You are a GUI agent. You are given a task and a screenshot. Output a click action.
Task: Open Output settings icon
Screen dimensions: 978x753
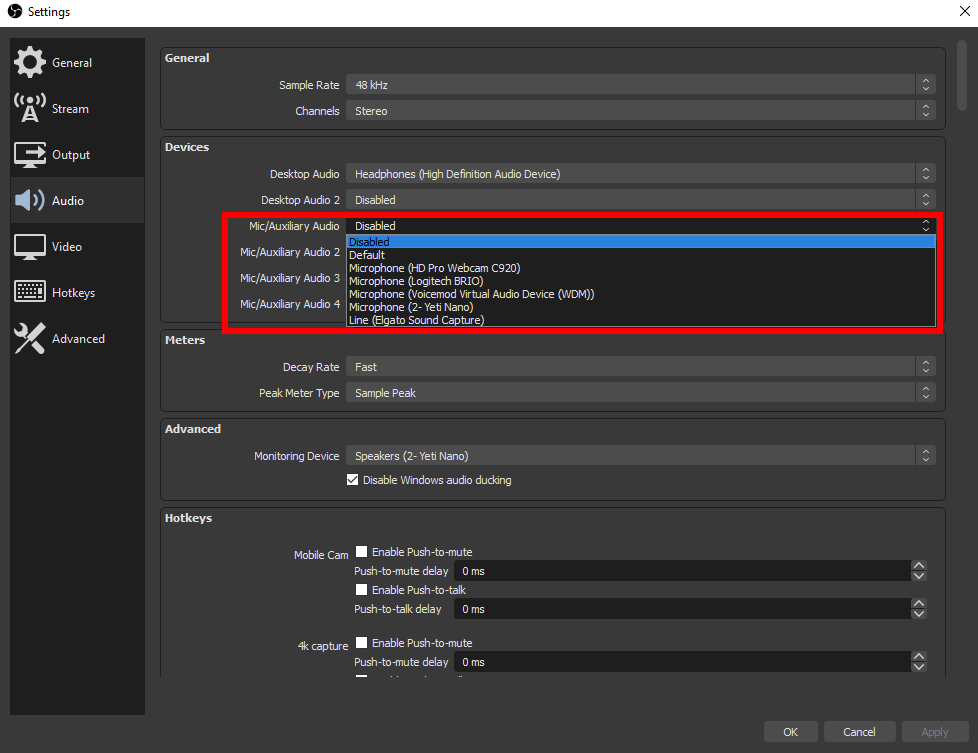pos(30,155)
